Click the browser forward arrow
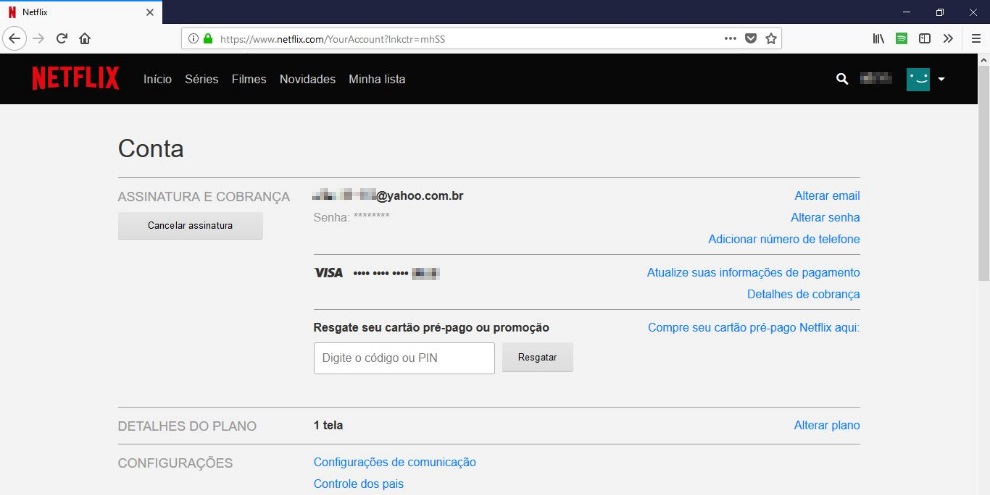Screen dimensions: 990x495 coord(39,39)
